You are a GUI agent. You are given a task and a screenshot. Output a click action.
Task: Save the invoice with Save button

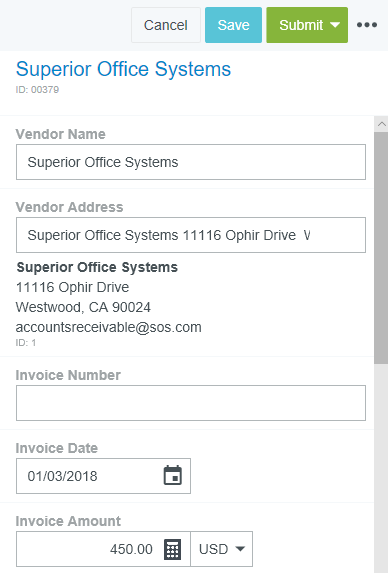(233, 25)
